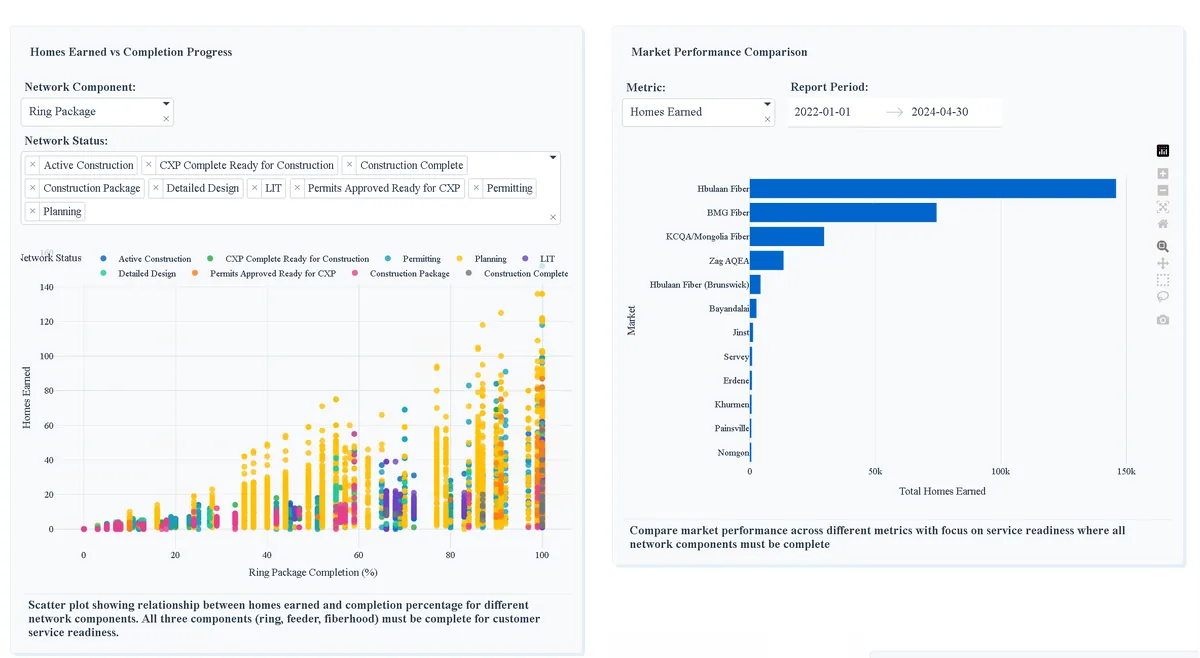Activate the pan tool in modebar
Image resolution: width=1200 pixels, height=658 pixels.
pyautogui.click(x=1162, y=263)
